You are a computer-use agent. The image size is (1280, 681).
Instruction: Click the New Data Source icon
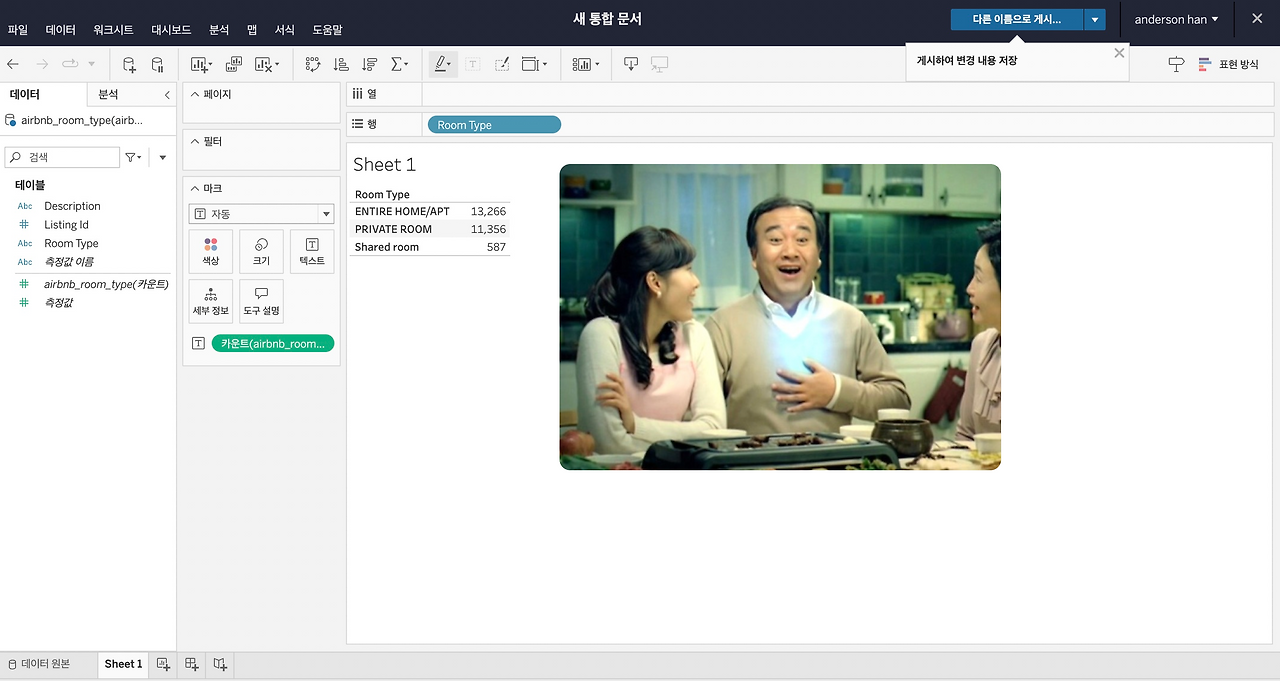129,64
